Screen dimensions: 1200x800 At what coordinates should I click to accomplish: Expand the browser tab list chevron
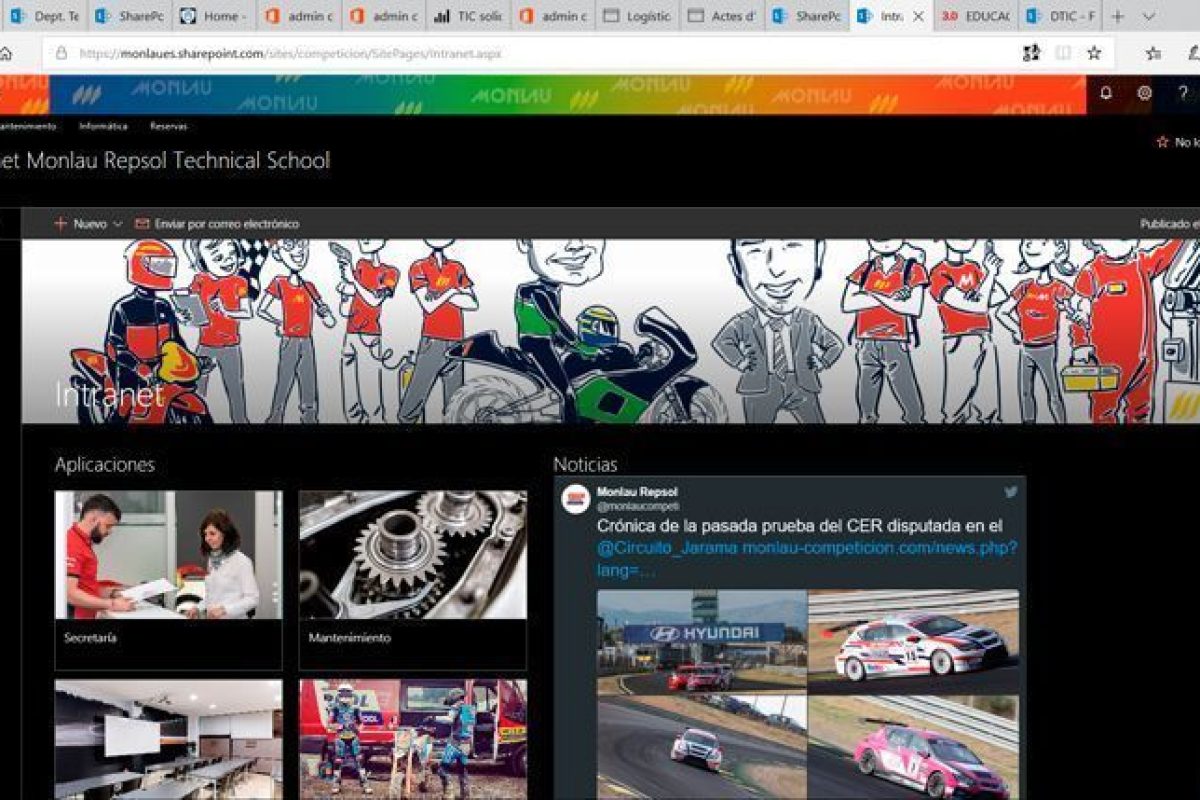pos(1149,16)
